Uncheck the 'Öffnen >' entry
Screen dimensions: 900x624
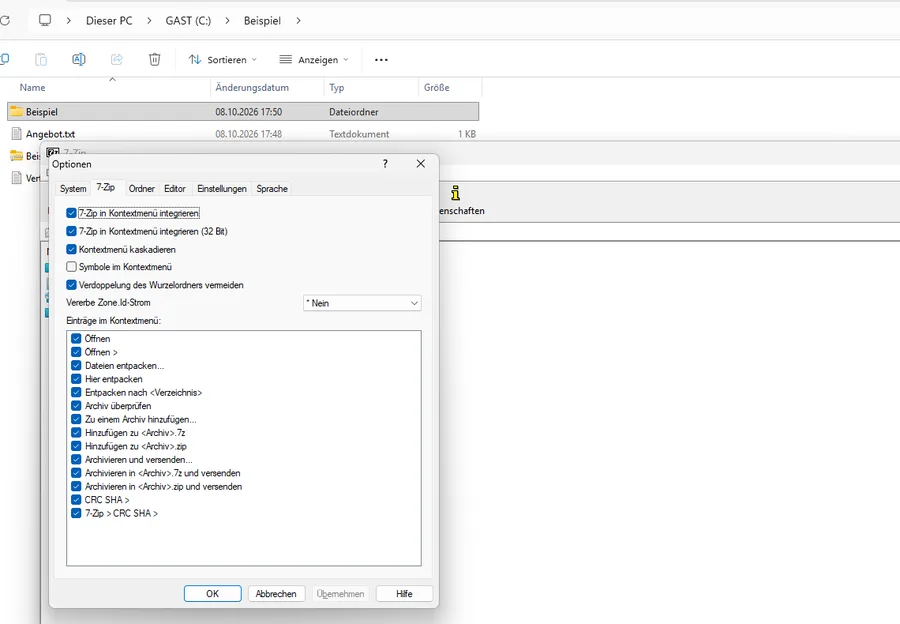(76, 352)
